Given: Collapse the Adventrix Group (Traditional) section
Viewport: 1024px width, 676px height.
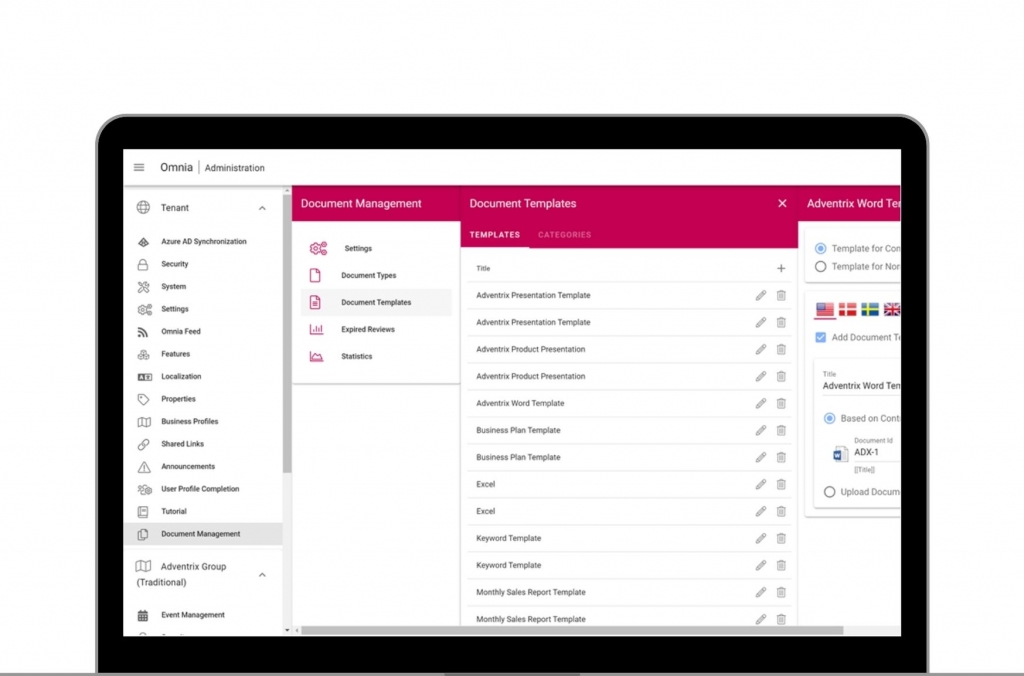Looking at the screenshot, I should pyautogui.click(x=262, y=575).
